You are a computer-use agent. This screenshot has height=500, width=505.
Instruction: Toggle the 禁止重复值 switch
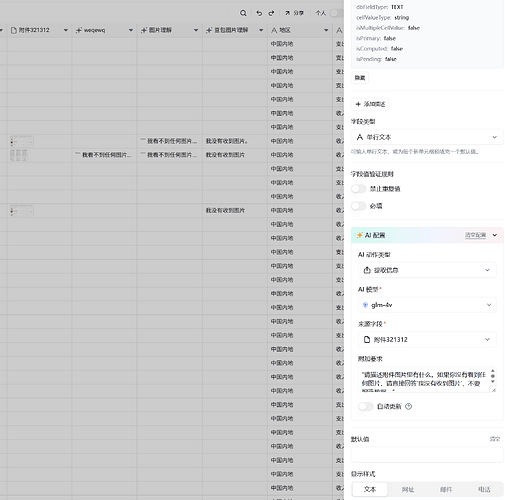pyautogui.click(x=359, y=189)
